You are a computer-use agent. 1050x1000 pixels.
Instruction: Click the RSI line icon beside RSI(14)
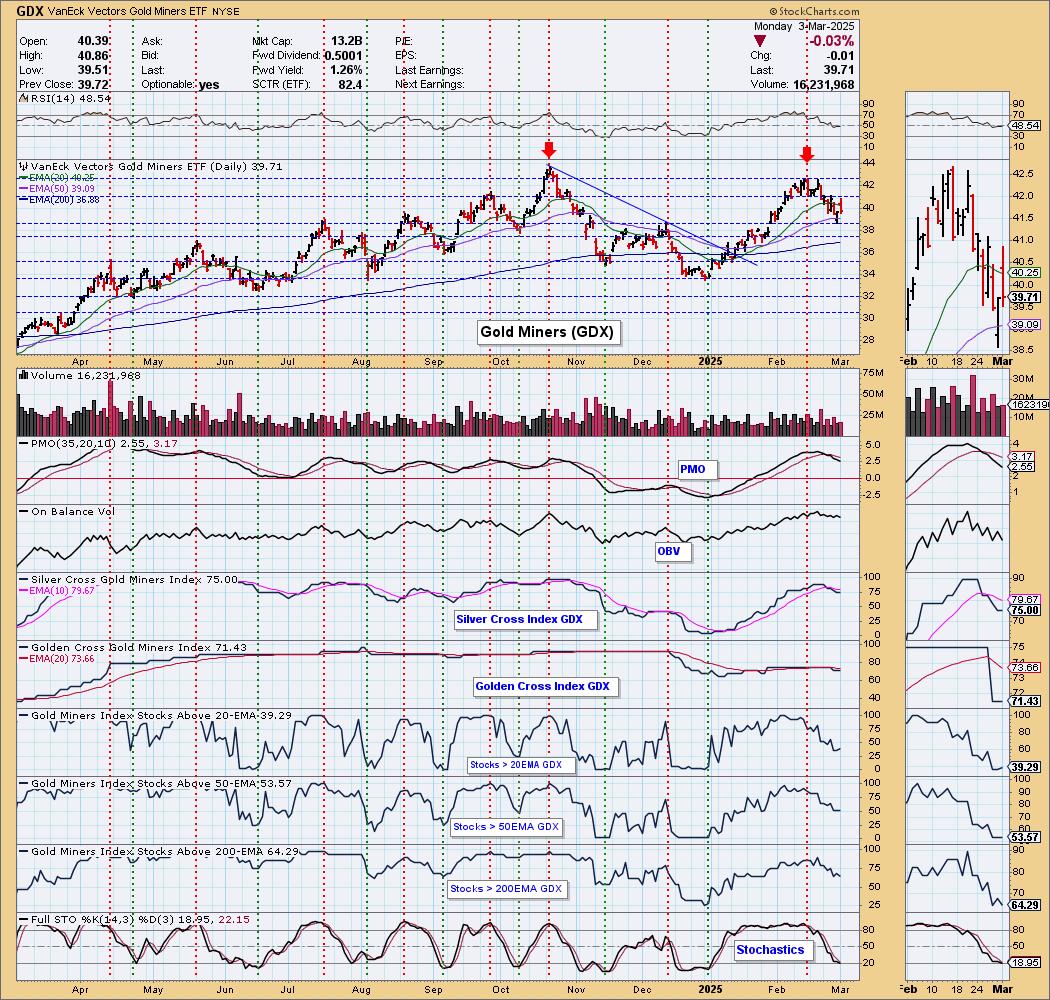click(23, 98)
